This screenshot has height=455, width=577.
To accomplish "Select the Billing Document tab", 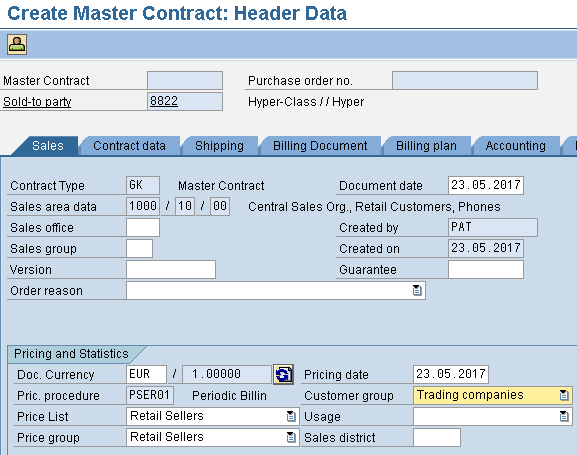I will click(x=320, y=146).
